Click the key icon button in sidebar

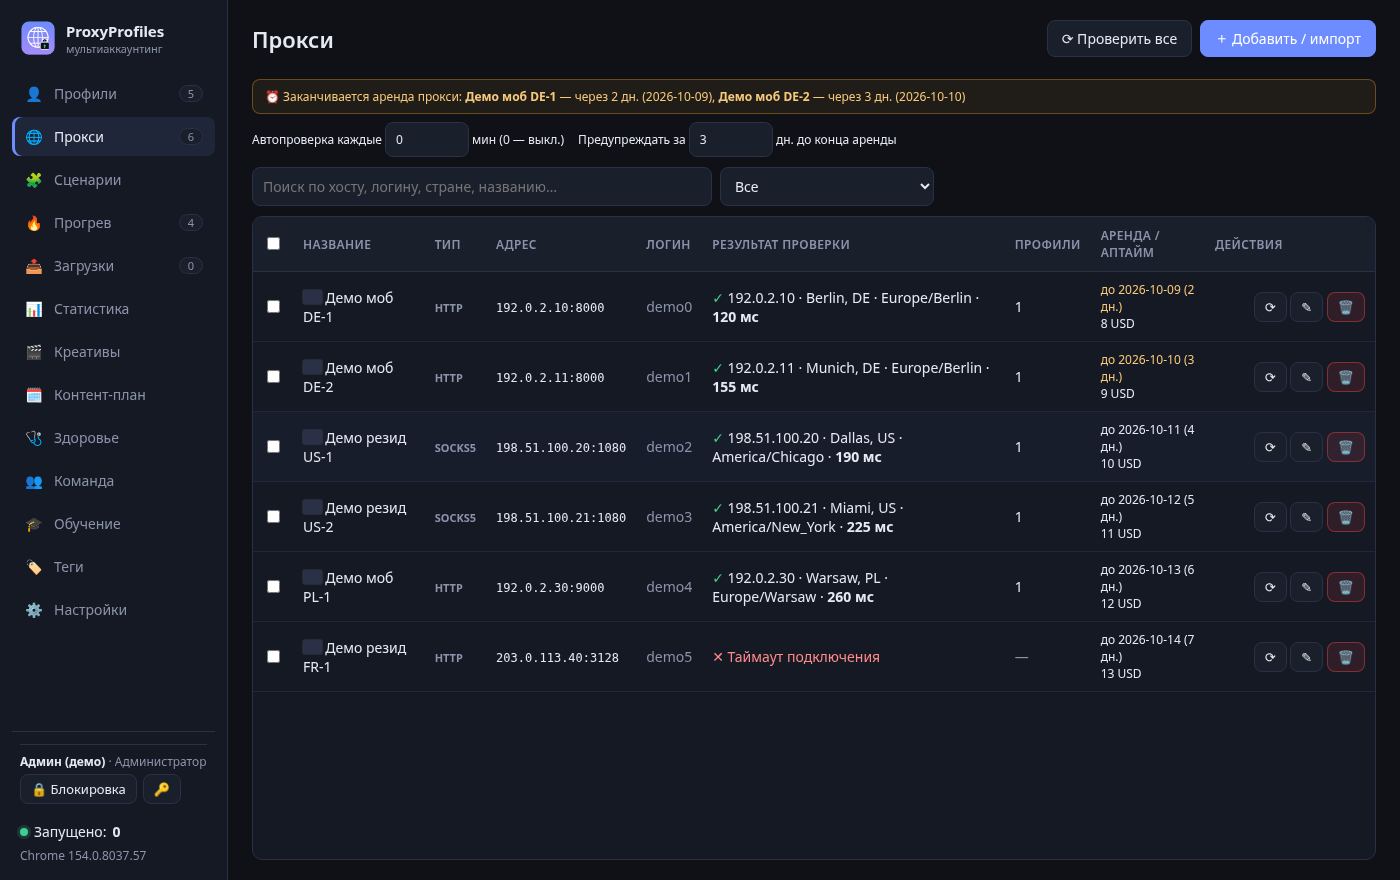click(162, 789)
